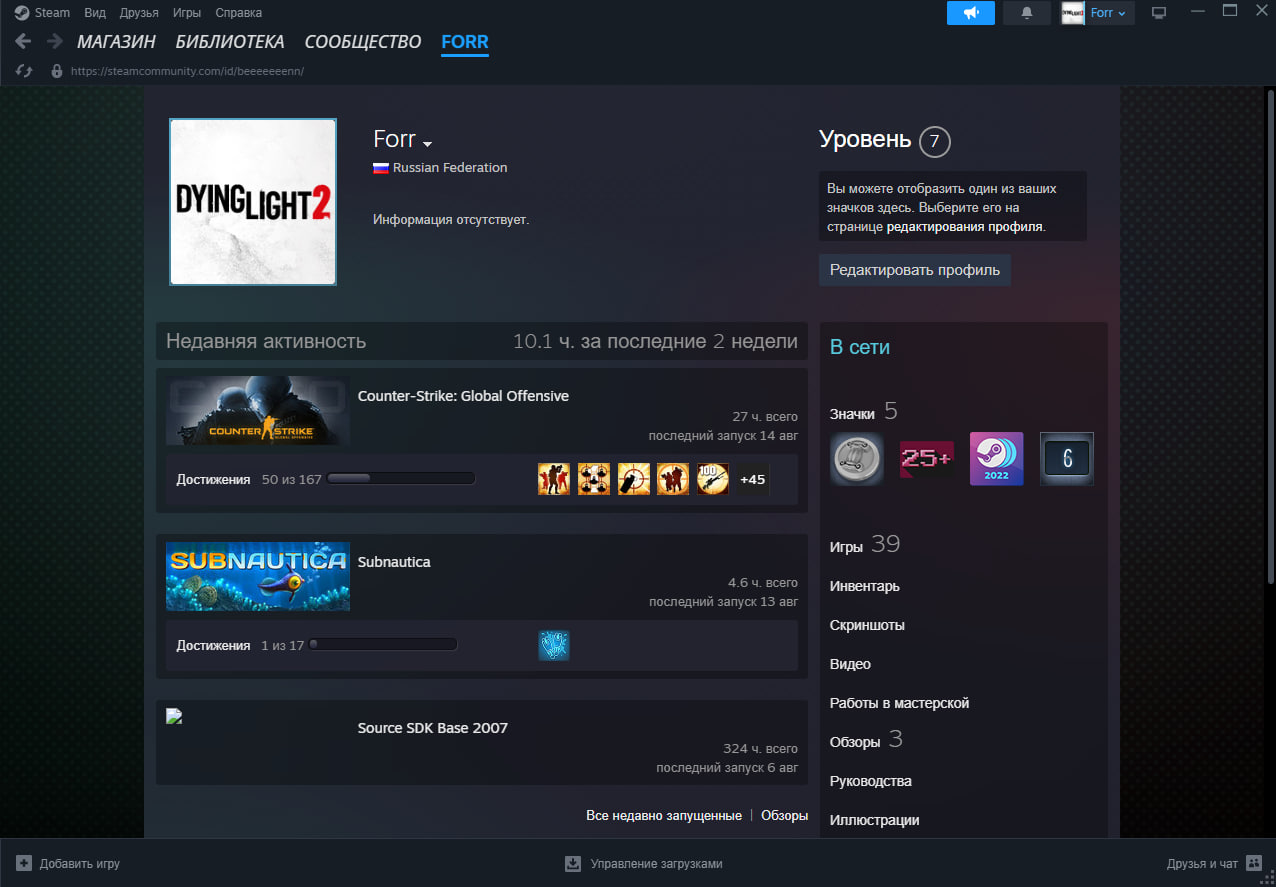
Task: Reload the page with the refresh icon
Action: (x=25, y=71)
